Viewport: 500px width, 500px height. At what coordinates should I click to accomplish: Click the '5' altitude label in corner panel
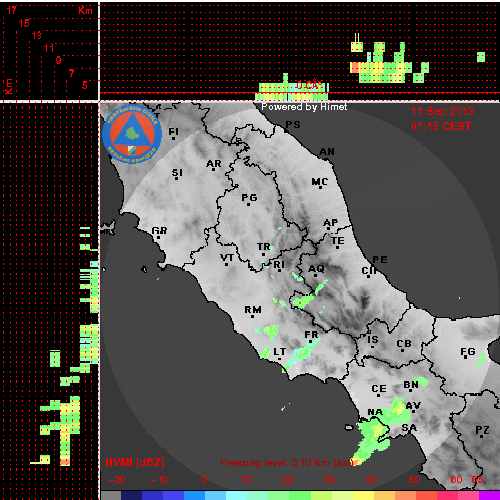(x=85, y=85)
